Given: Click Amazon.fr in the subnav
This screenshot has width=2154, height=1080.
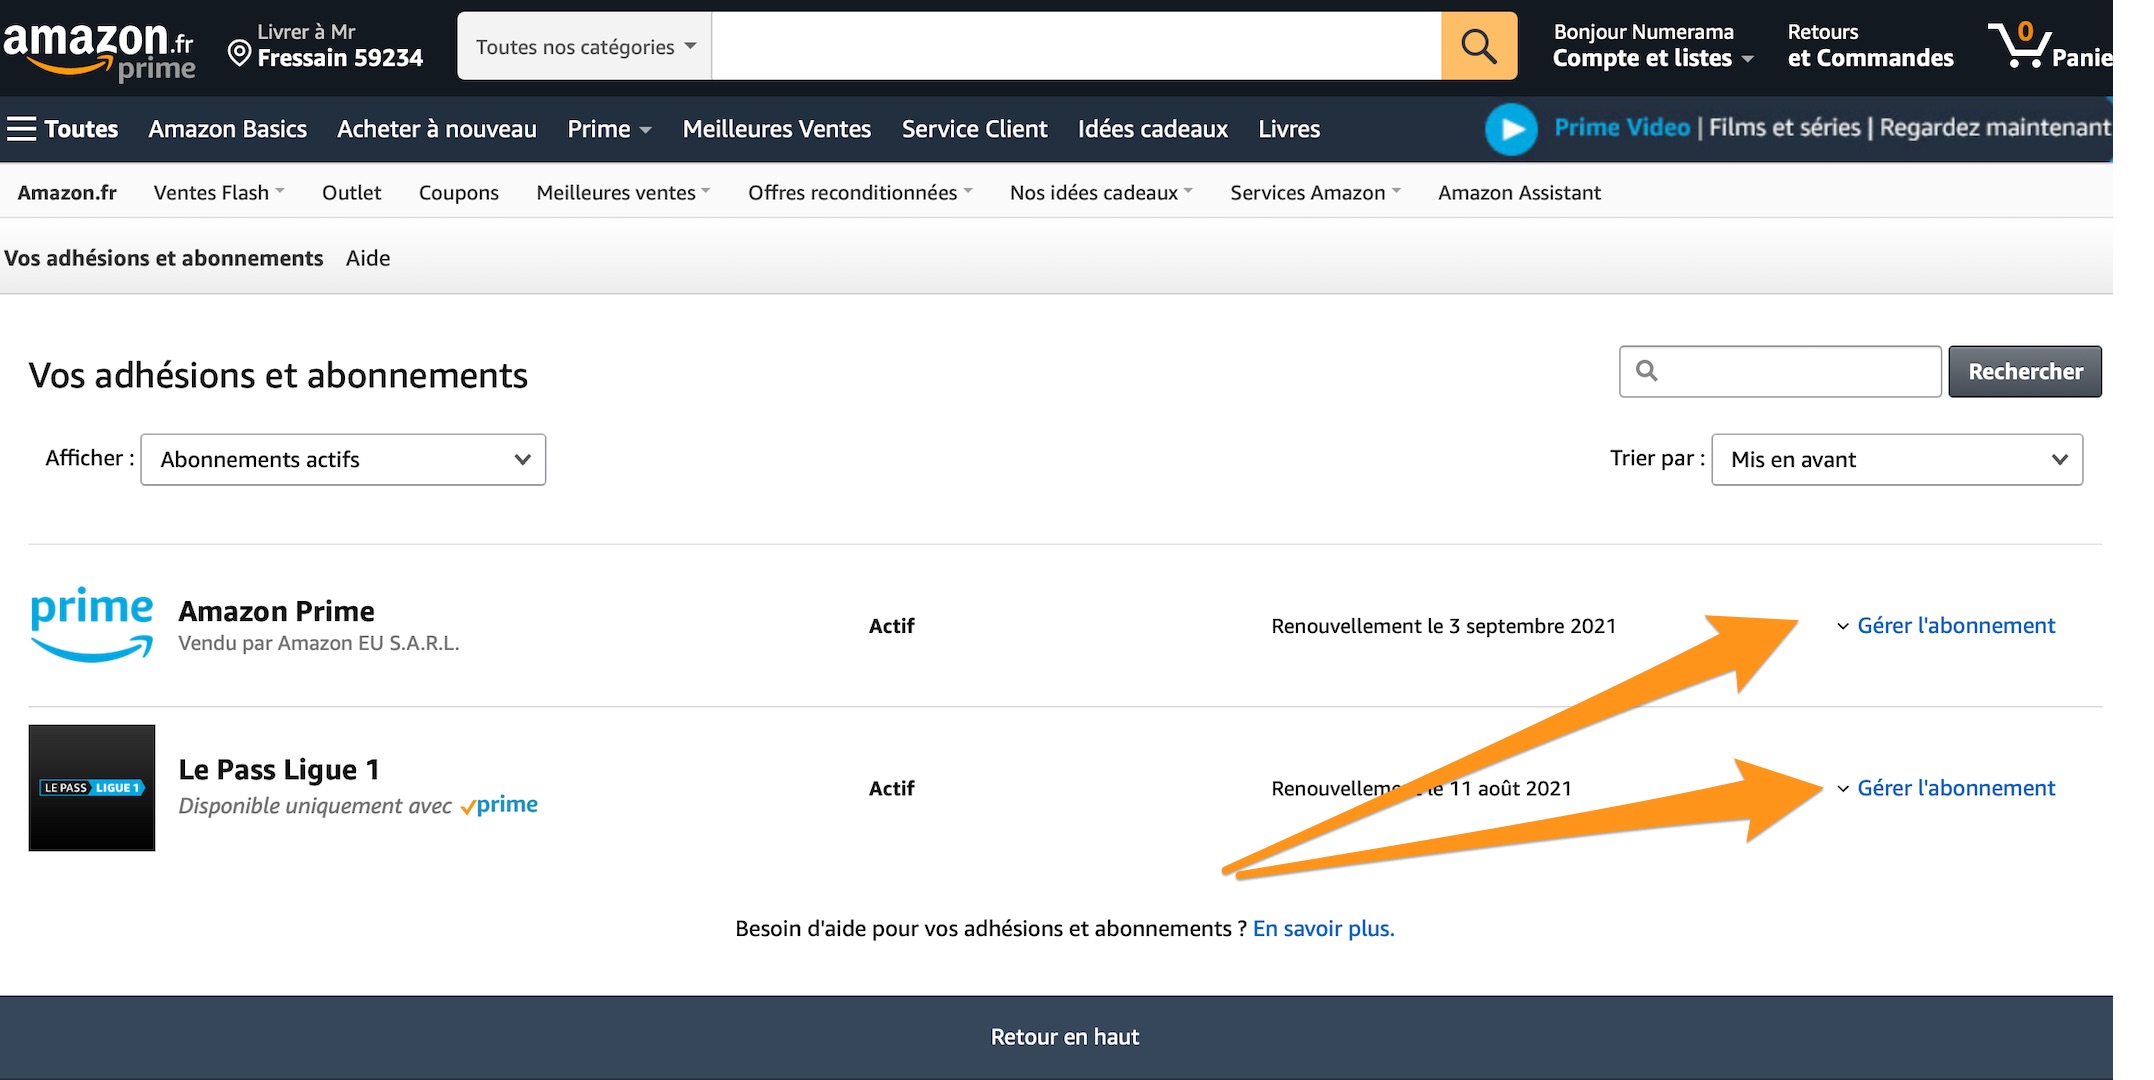Looking at the screenshot, I should (67, 192).
